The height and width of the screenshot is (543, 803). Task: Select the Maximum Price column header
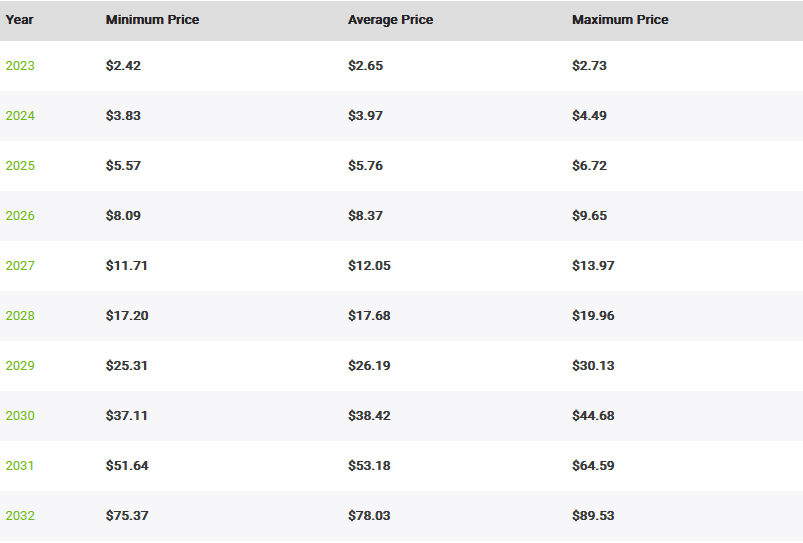point(620,20)
